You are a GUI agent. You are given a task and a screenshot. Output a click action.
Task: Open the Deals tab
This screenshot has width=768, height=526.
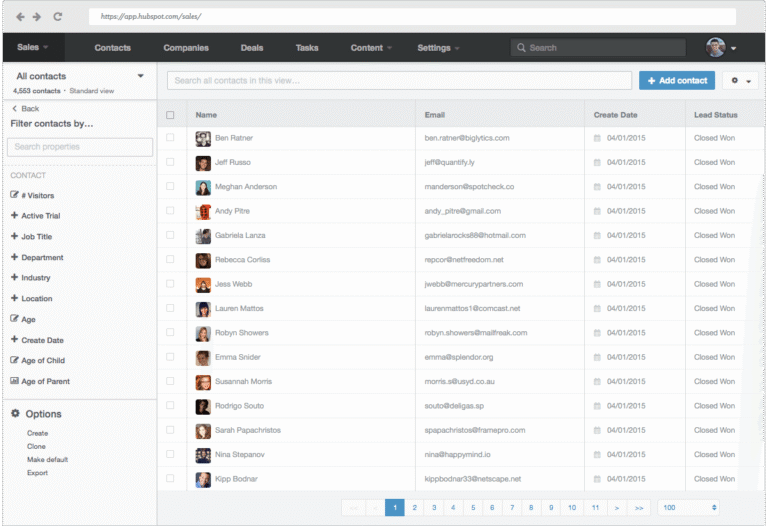(252, 48)
